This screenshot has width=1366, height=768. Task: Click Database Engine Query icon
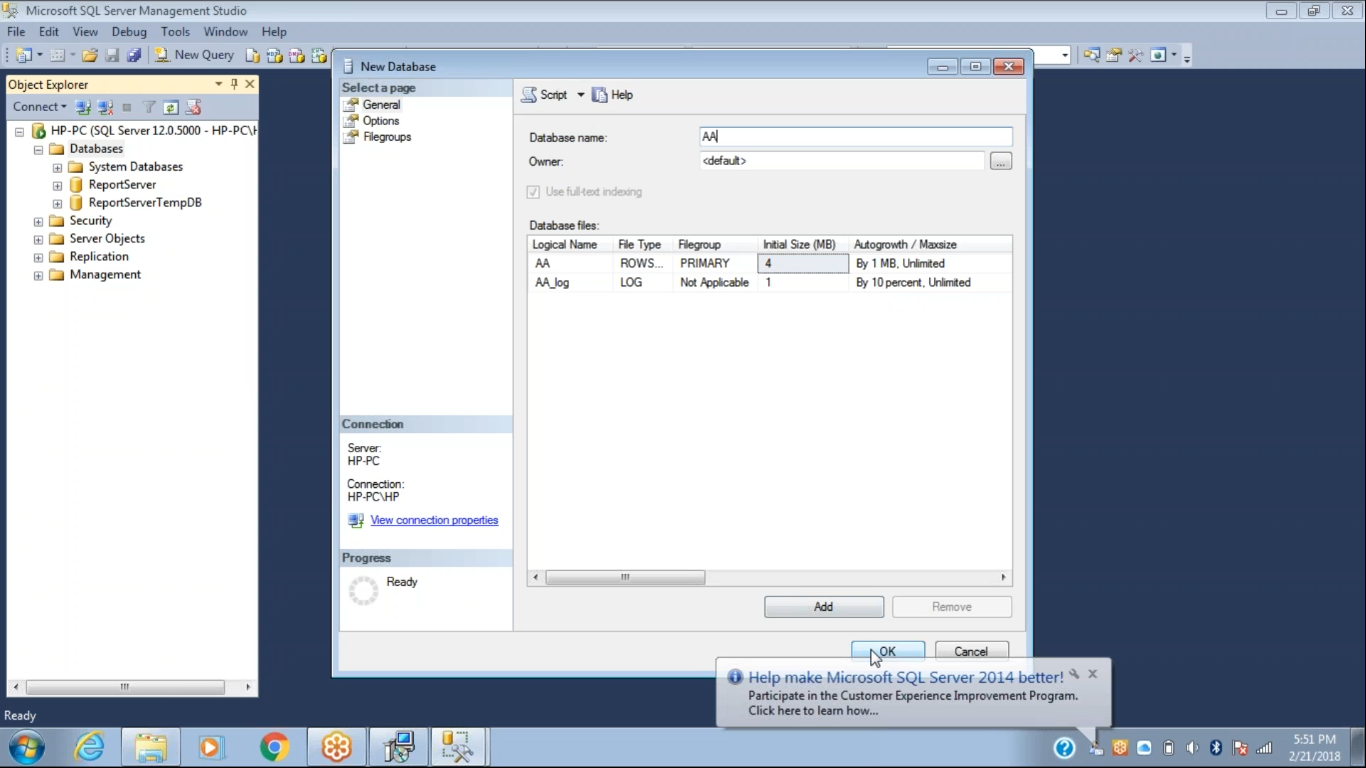252,55
